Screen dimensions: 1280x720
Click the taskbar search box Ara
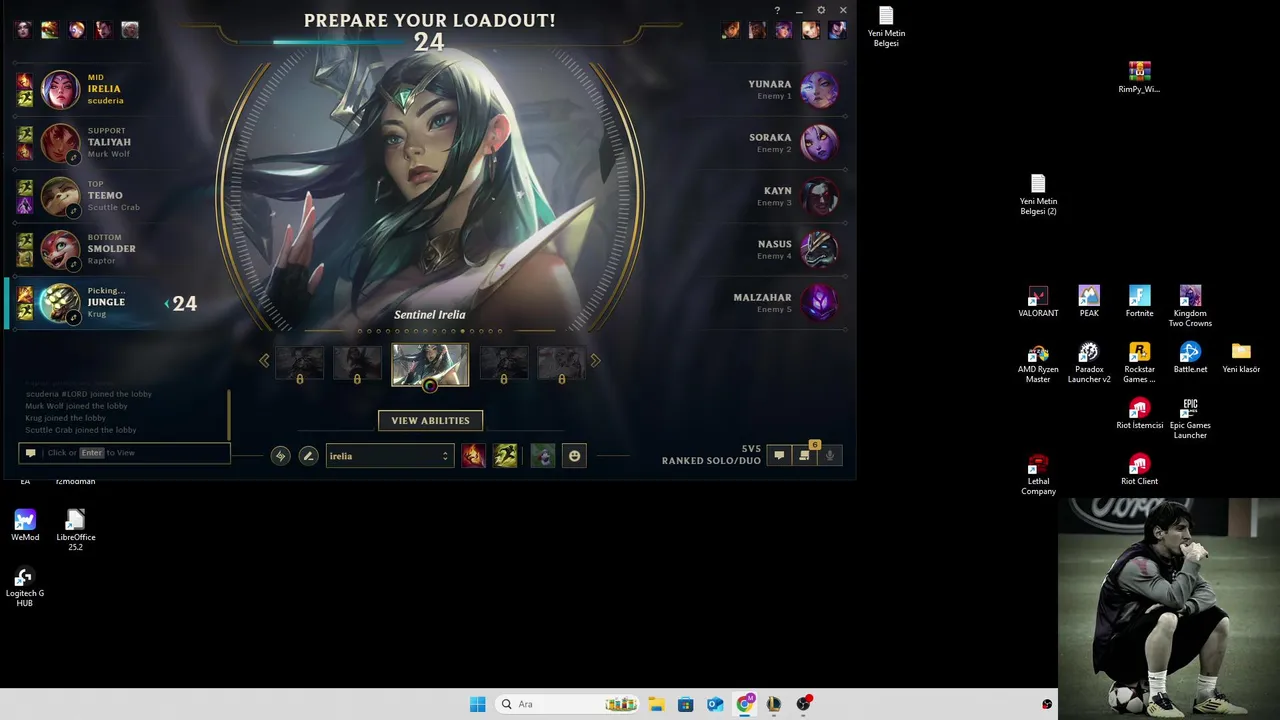click(x=568, y=704)
